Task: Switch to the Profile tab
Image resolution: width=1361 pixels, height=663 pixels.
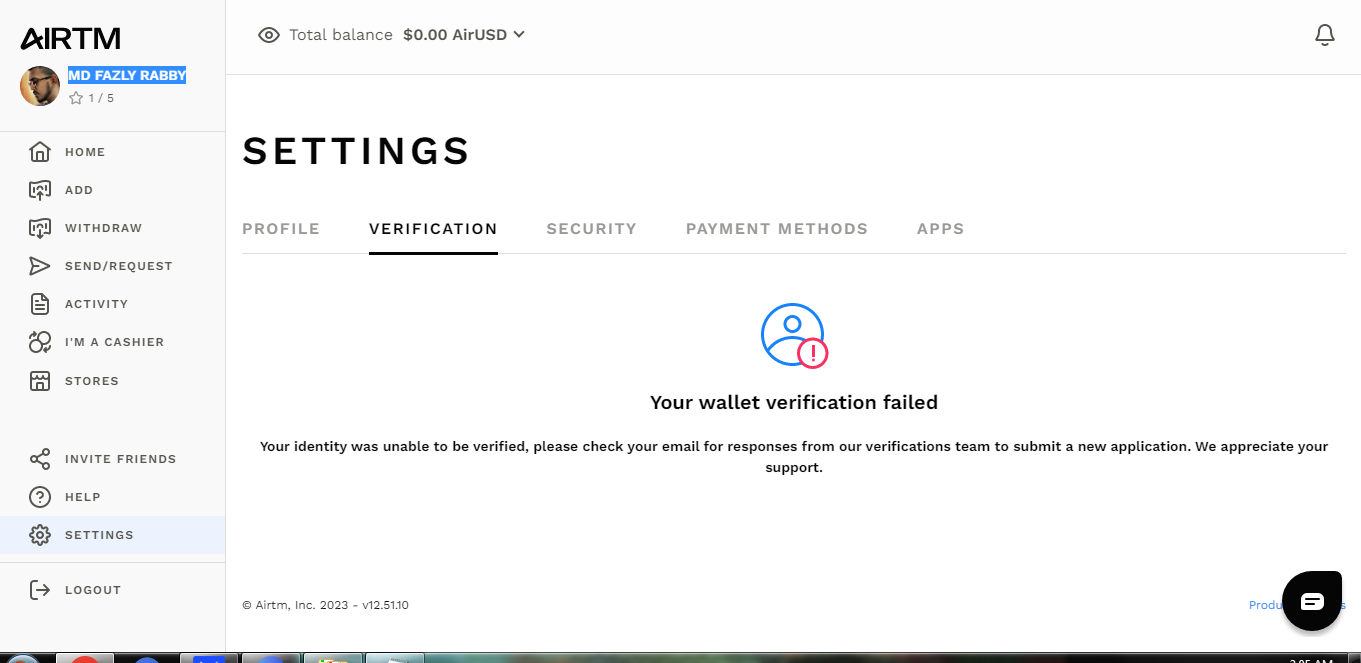Action: pyautogui.click(x=281, y=229)
